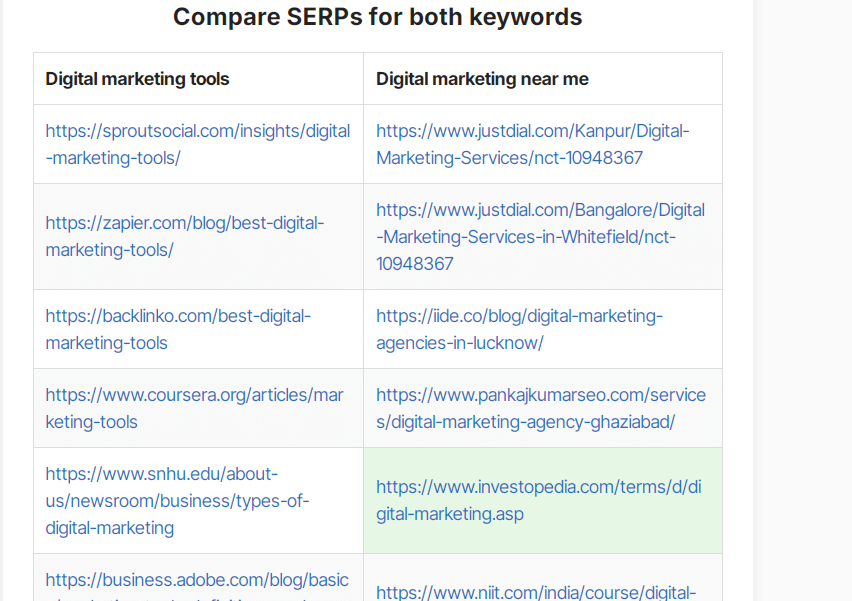Open the zapier.com best digital marketing tools link
This screenshot has width=852, height=601.
click(185, 236)
